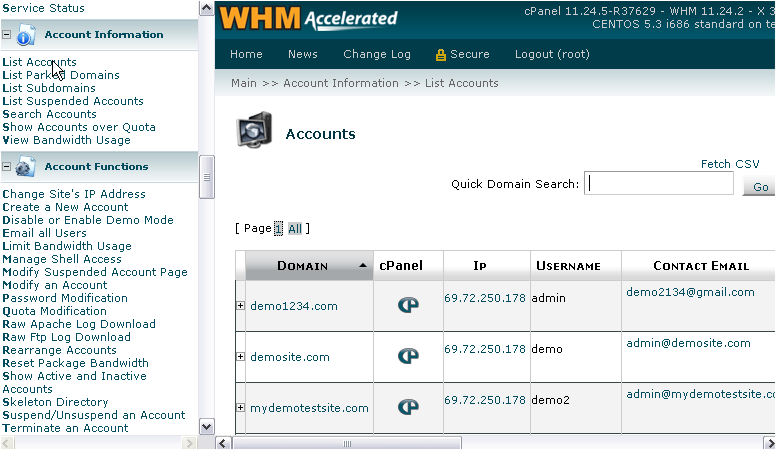Image resolution: width=776 pixels, height=450 pixels.
Task: Open Password Modification
Action: click(x=65, y=298)
